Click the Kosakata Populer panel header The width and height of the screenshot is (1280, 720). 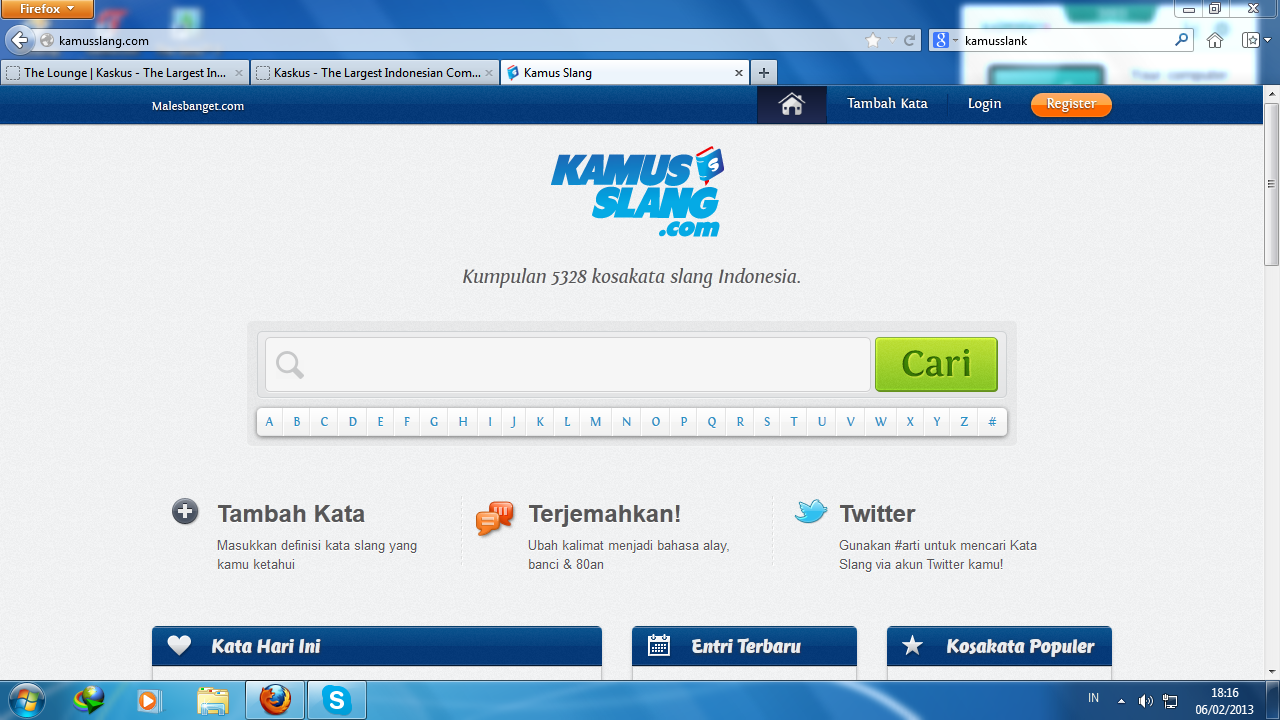(999, 646)
